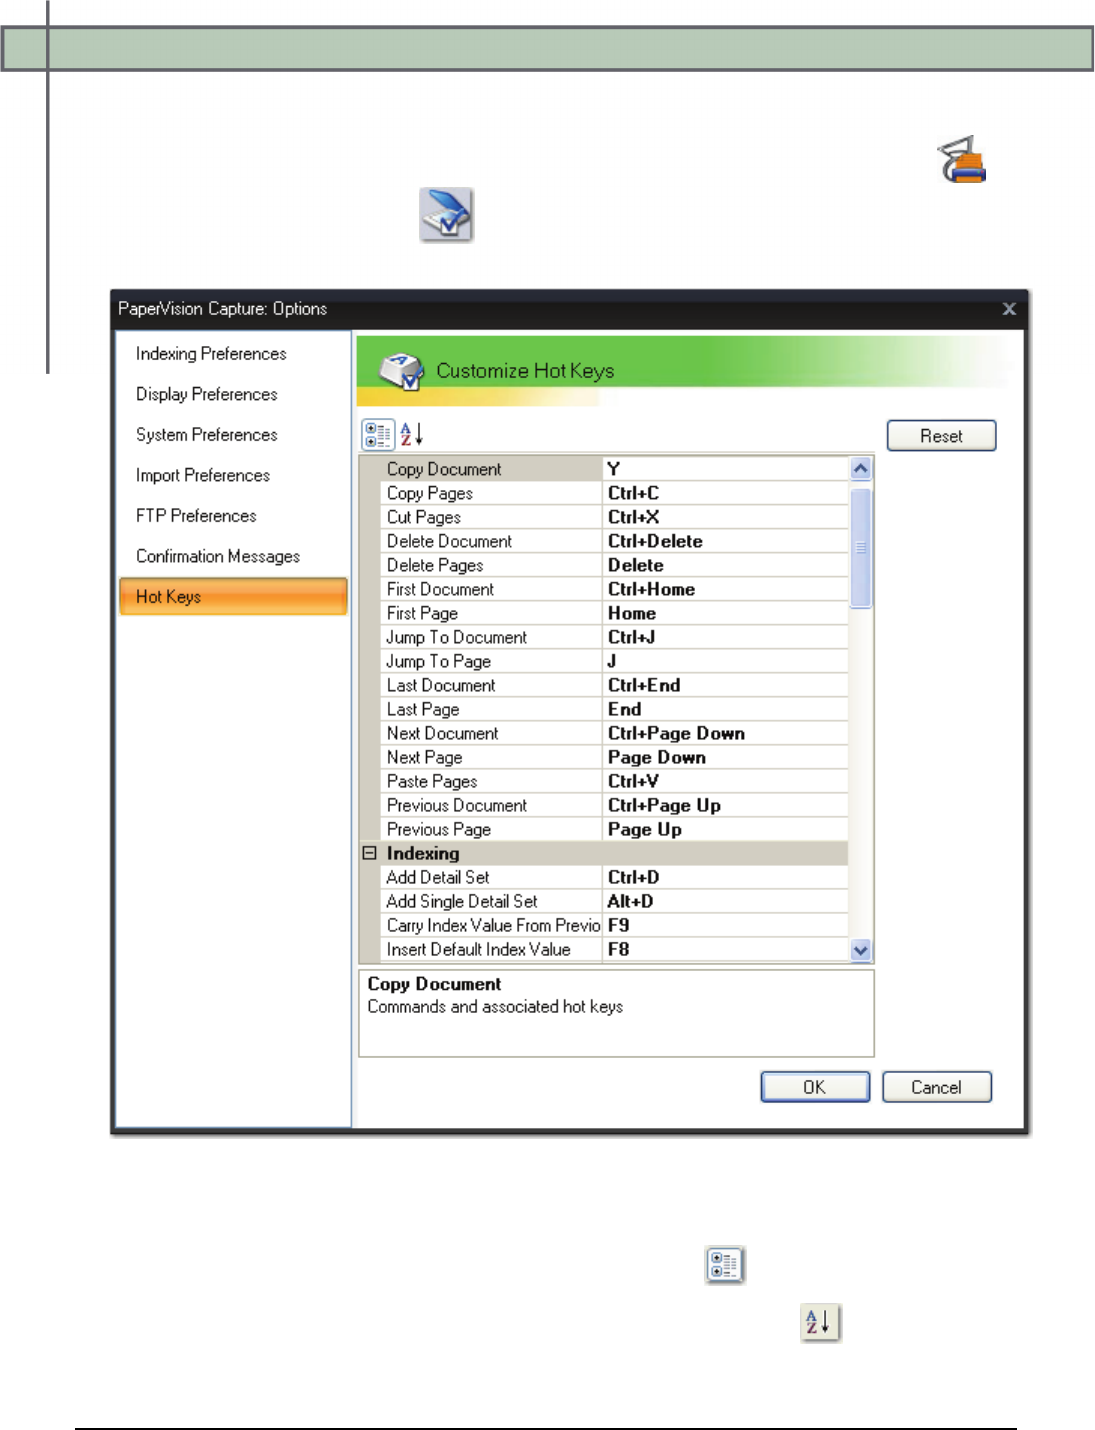The height and width of the screenshot is (1430, 1095).
Task: Click the Ctrl+Page Up hot key value
Action: coord(726,805)
